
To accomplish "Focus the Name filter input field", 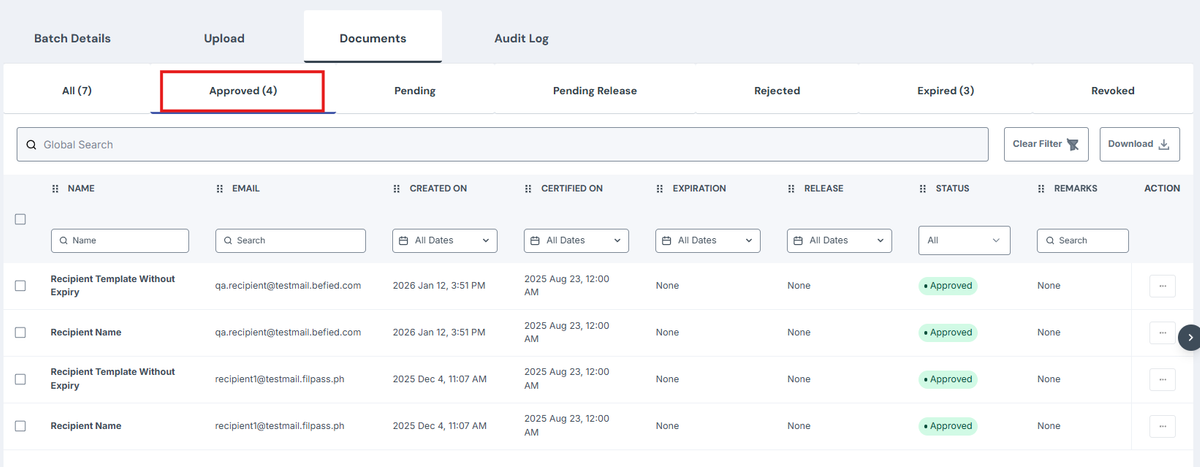I will (120, 240).
